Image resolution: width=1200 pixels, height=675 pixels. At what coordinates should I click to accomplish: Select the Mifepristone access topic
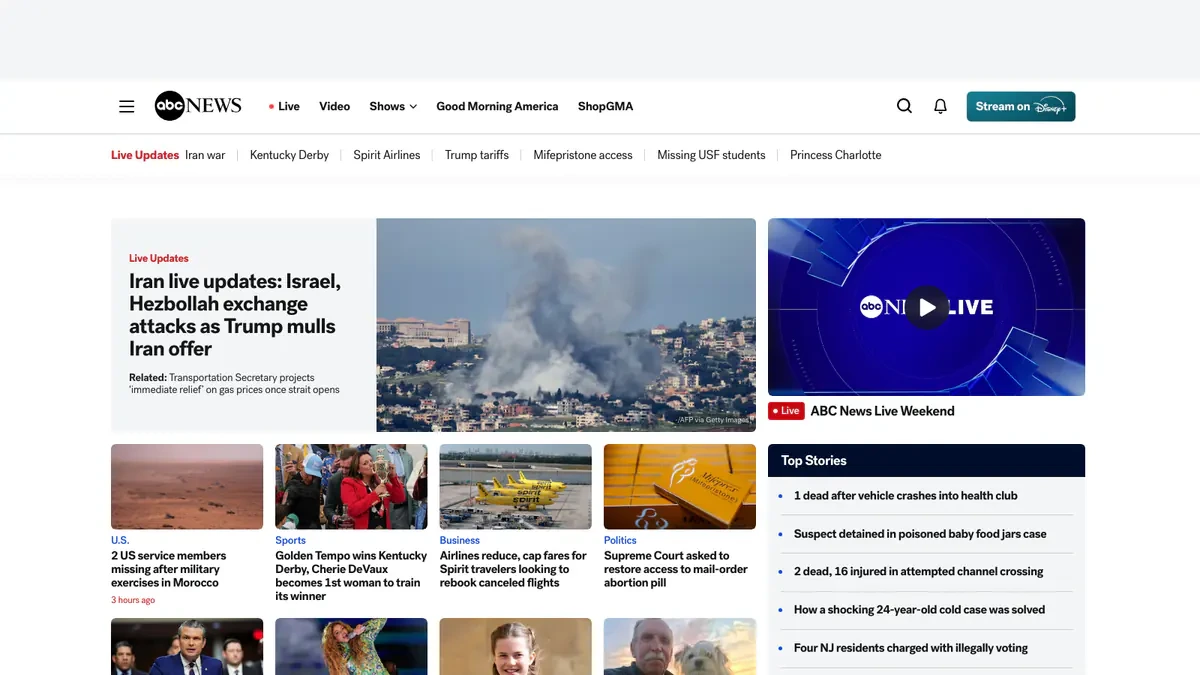(x=583, y=155)
